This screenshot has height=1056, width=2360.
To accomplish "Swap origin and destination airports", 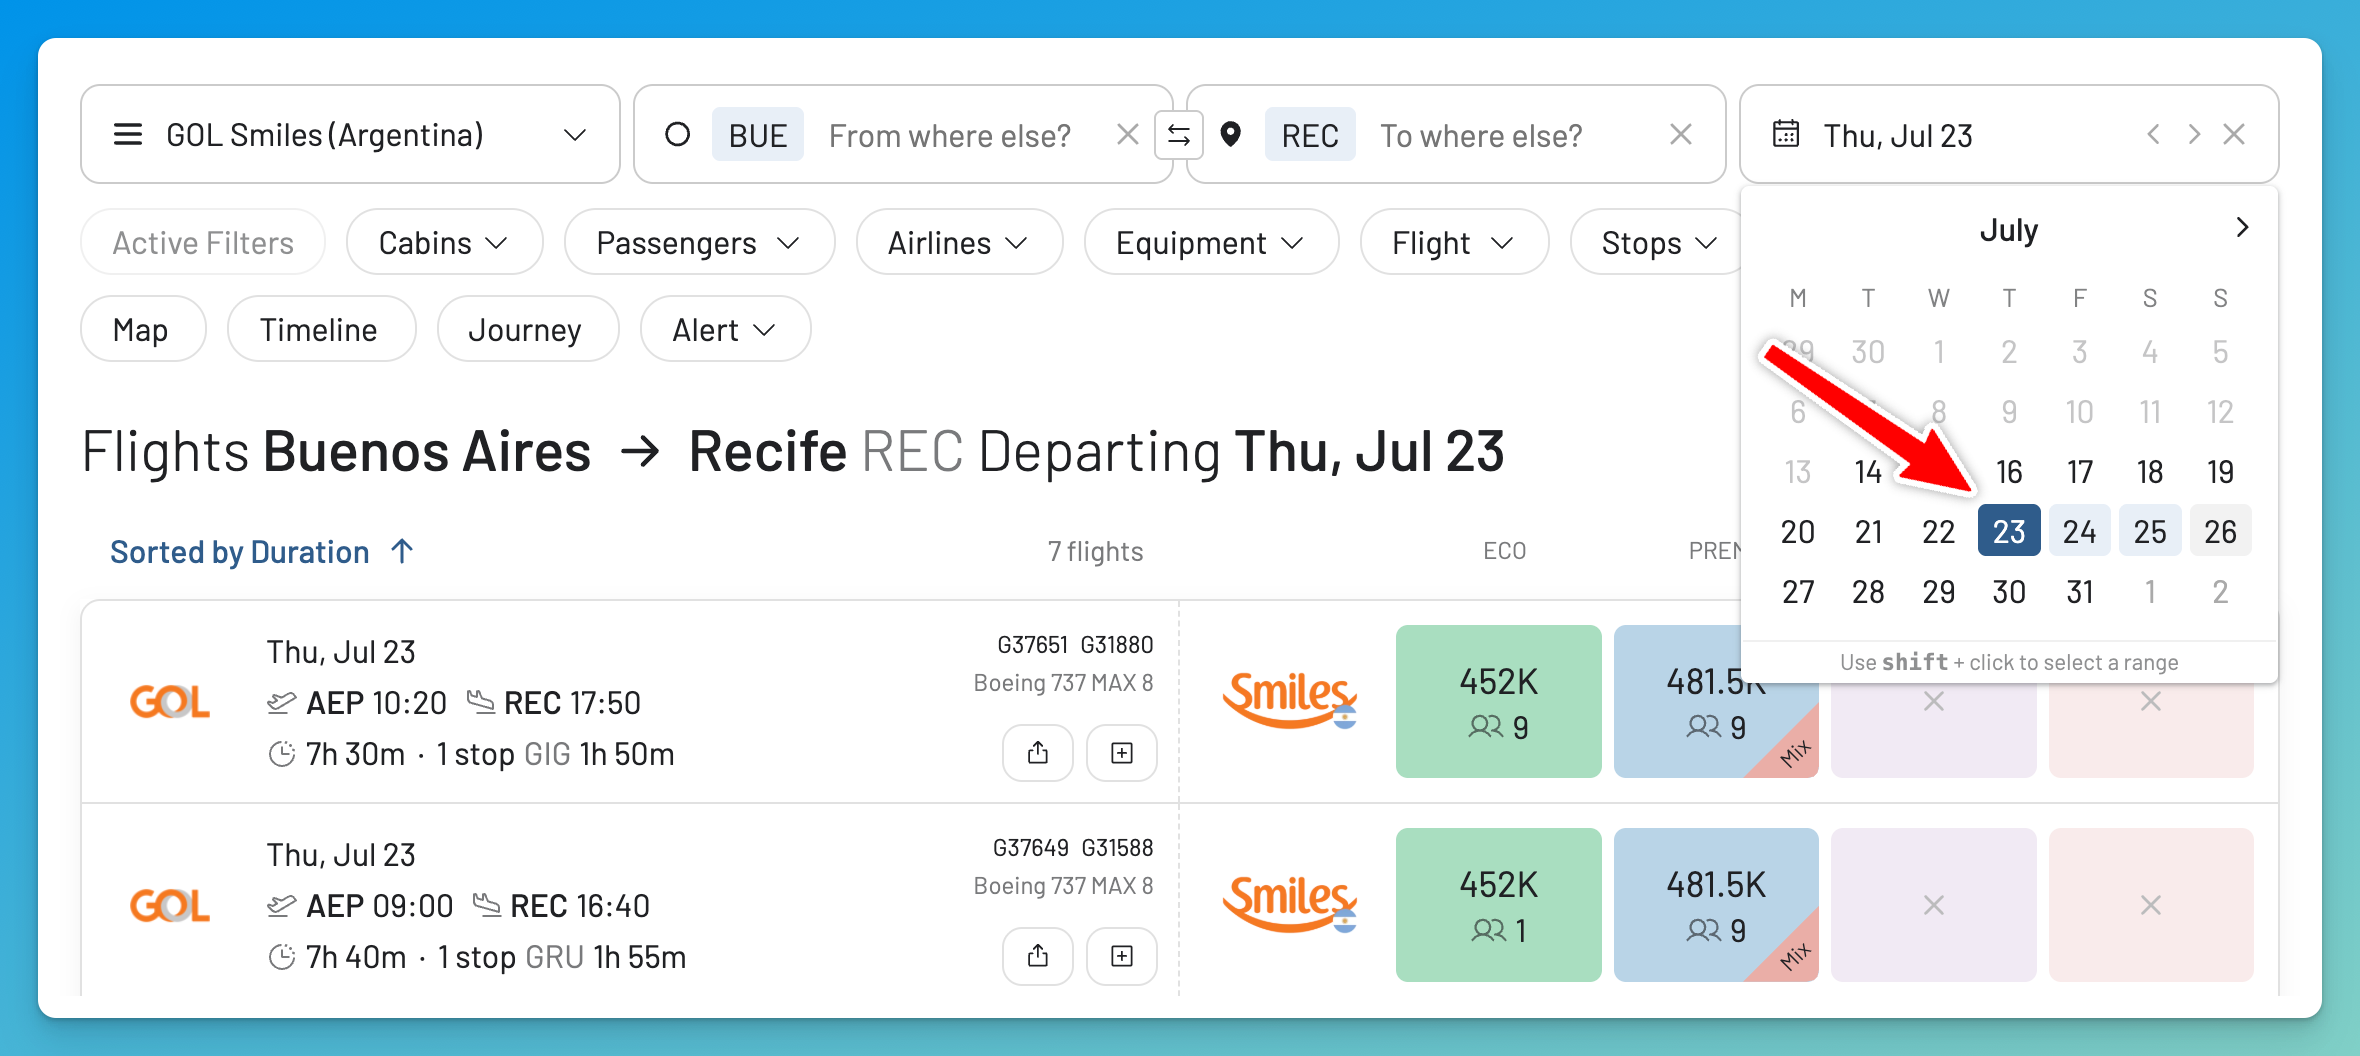I will pos(1178,135).
